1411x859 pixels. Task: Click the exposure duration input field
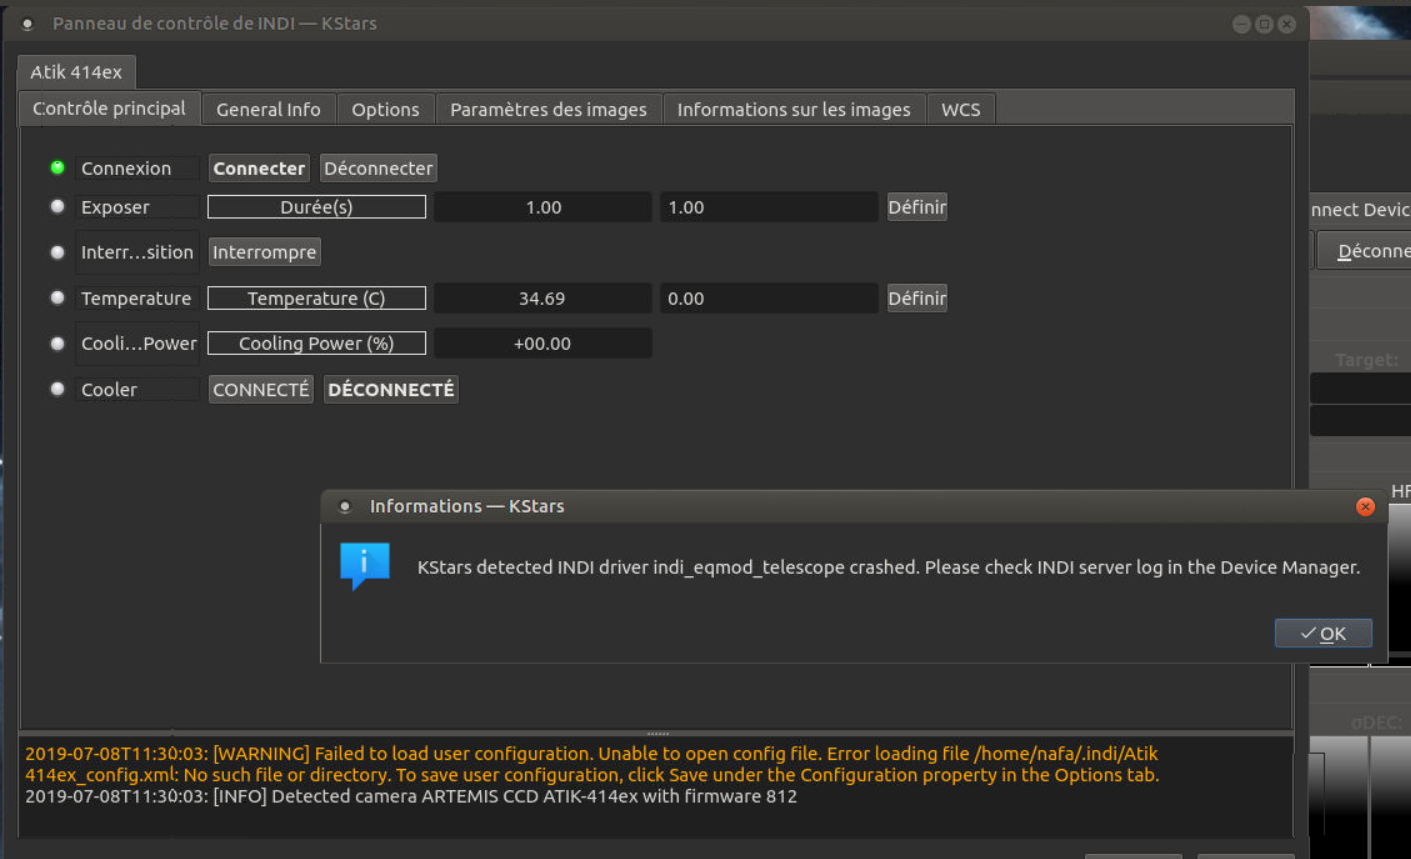coord(768,207)
